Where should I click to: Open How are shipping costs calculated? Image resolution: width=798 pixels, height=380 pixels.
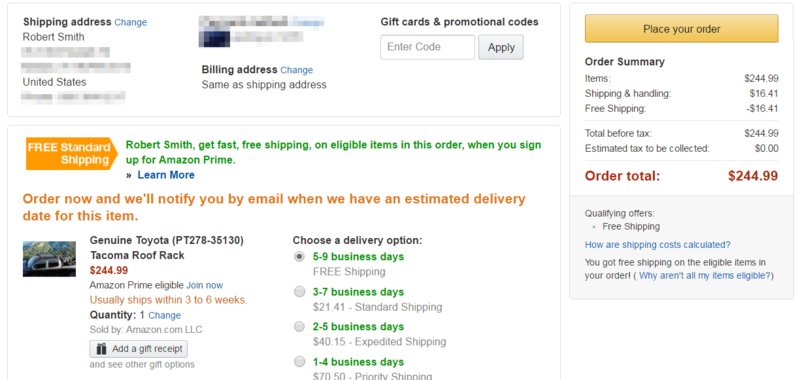point(658,245)
